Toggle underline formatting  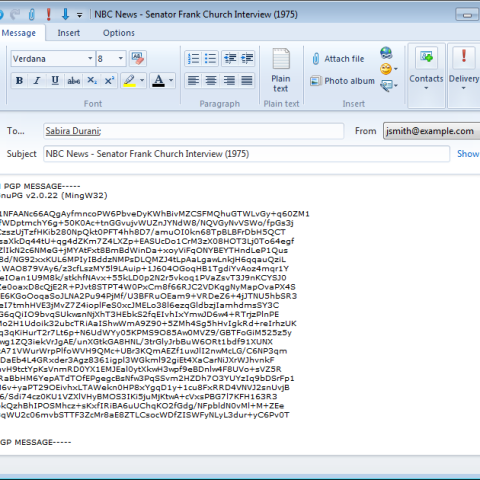pos(55,80)
